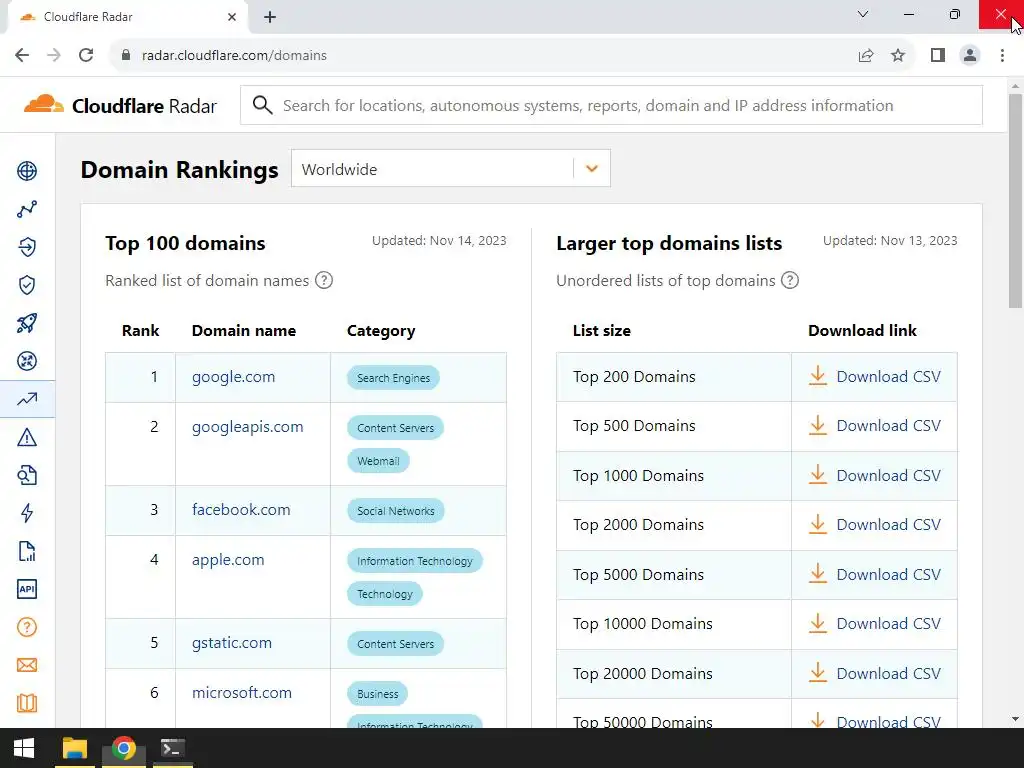Open a new browser tab
The height and width of the screenshot is (768, 1024).
[x=270, y=17]
